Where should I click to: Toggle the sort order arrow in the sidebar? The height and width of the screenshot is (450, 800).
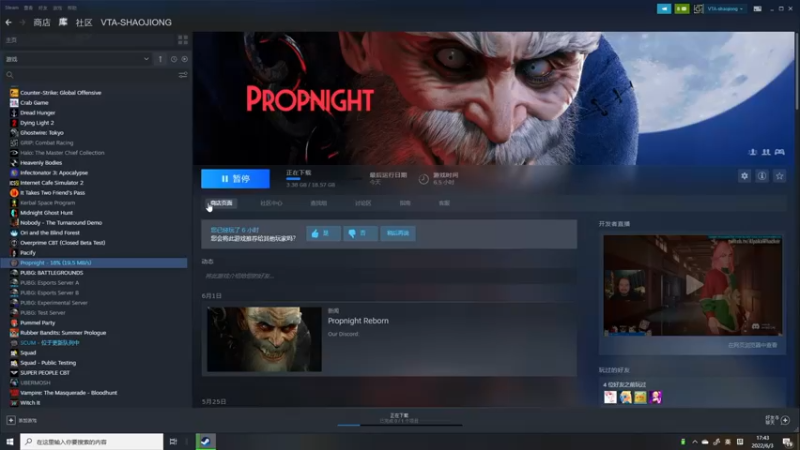160,59
